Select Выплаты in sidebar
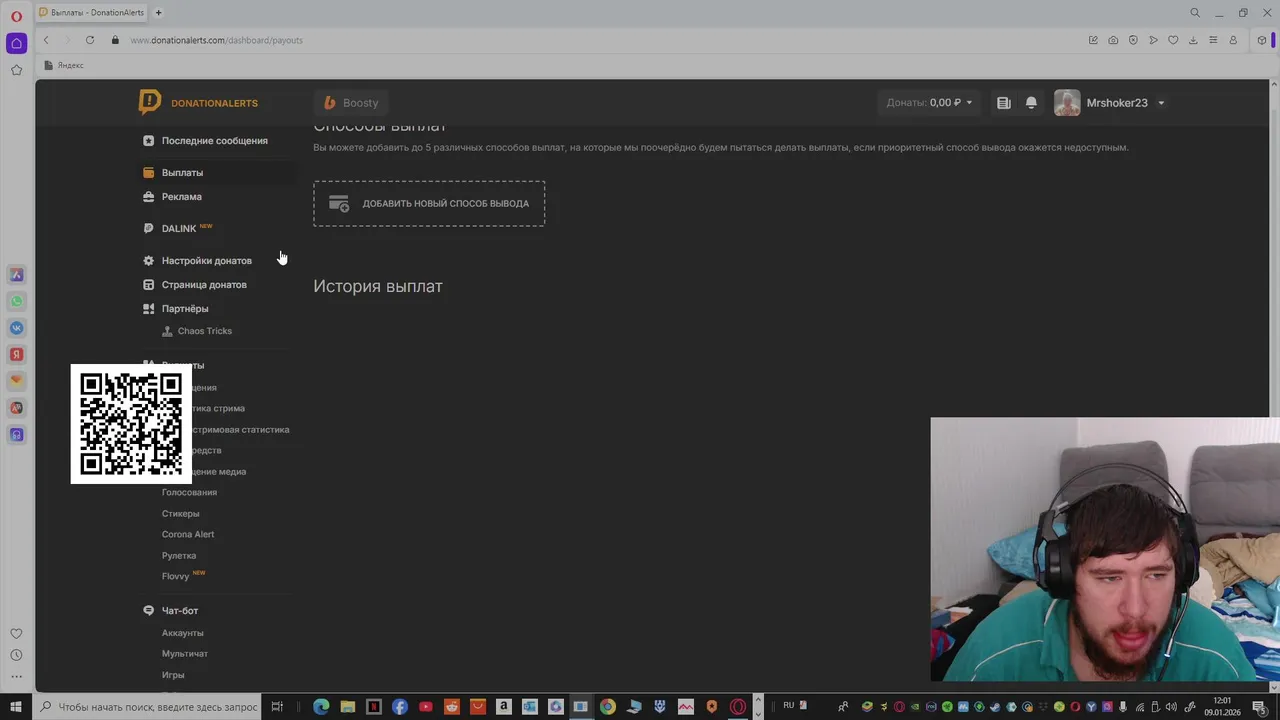Screen dimensions: 1280x720 (x=182, y=173)
